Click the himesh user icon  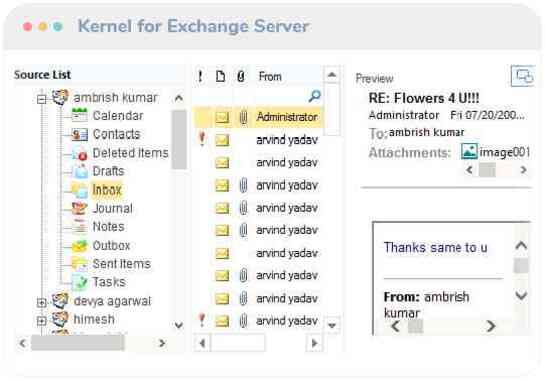(x=60, y=319)
